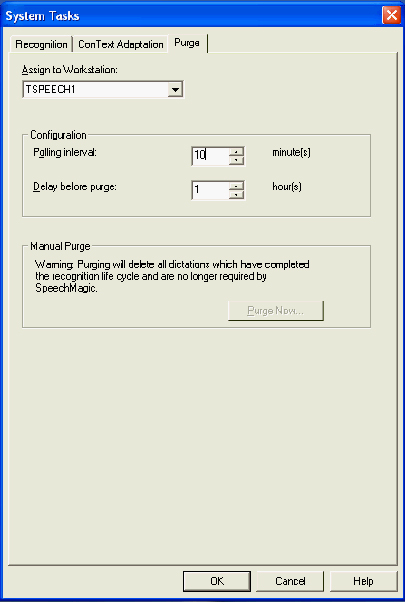405x602 pixels.
Task: Close the System Tasks window
Action: click(391, 15)
